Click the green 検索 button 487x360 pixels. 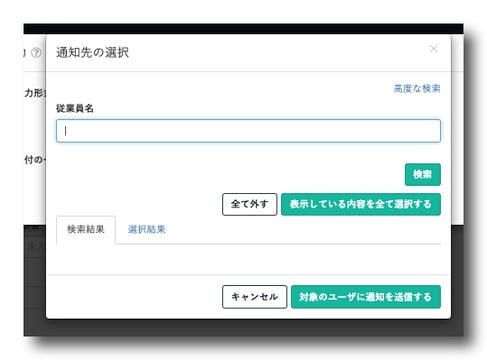423,174
